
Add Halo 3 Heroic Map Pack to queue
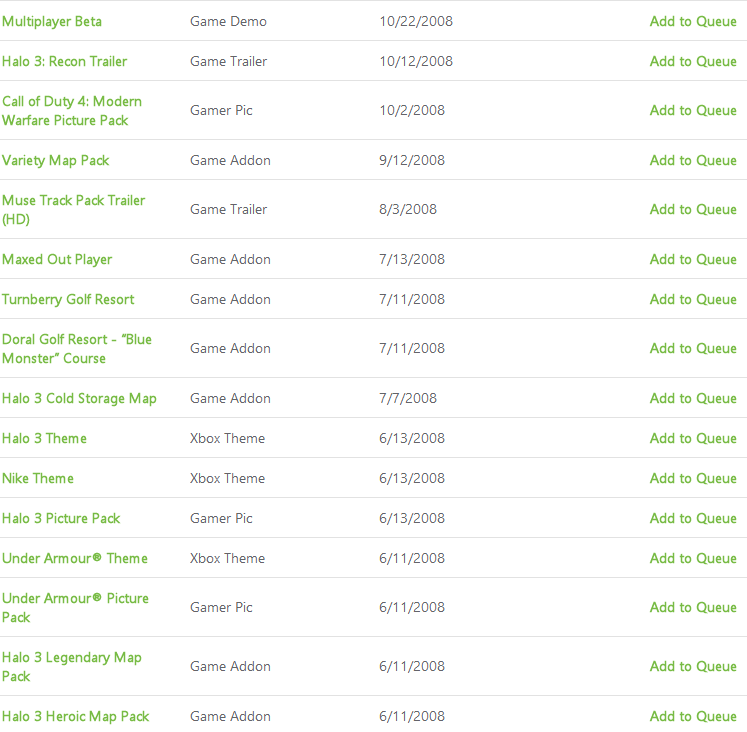[x=693, y=717]
